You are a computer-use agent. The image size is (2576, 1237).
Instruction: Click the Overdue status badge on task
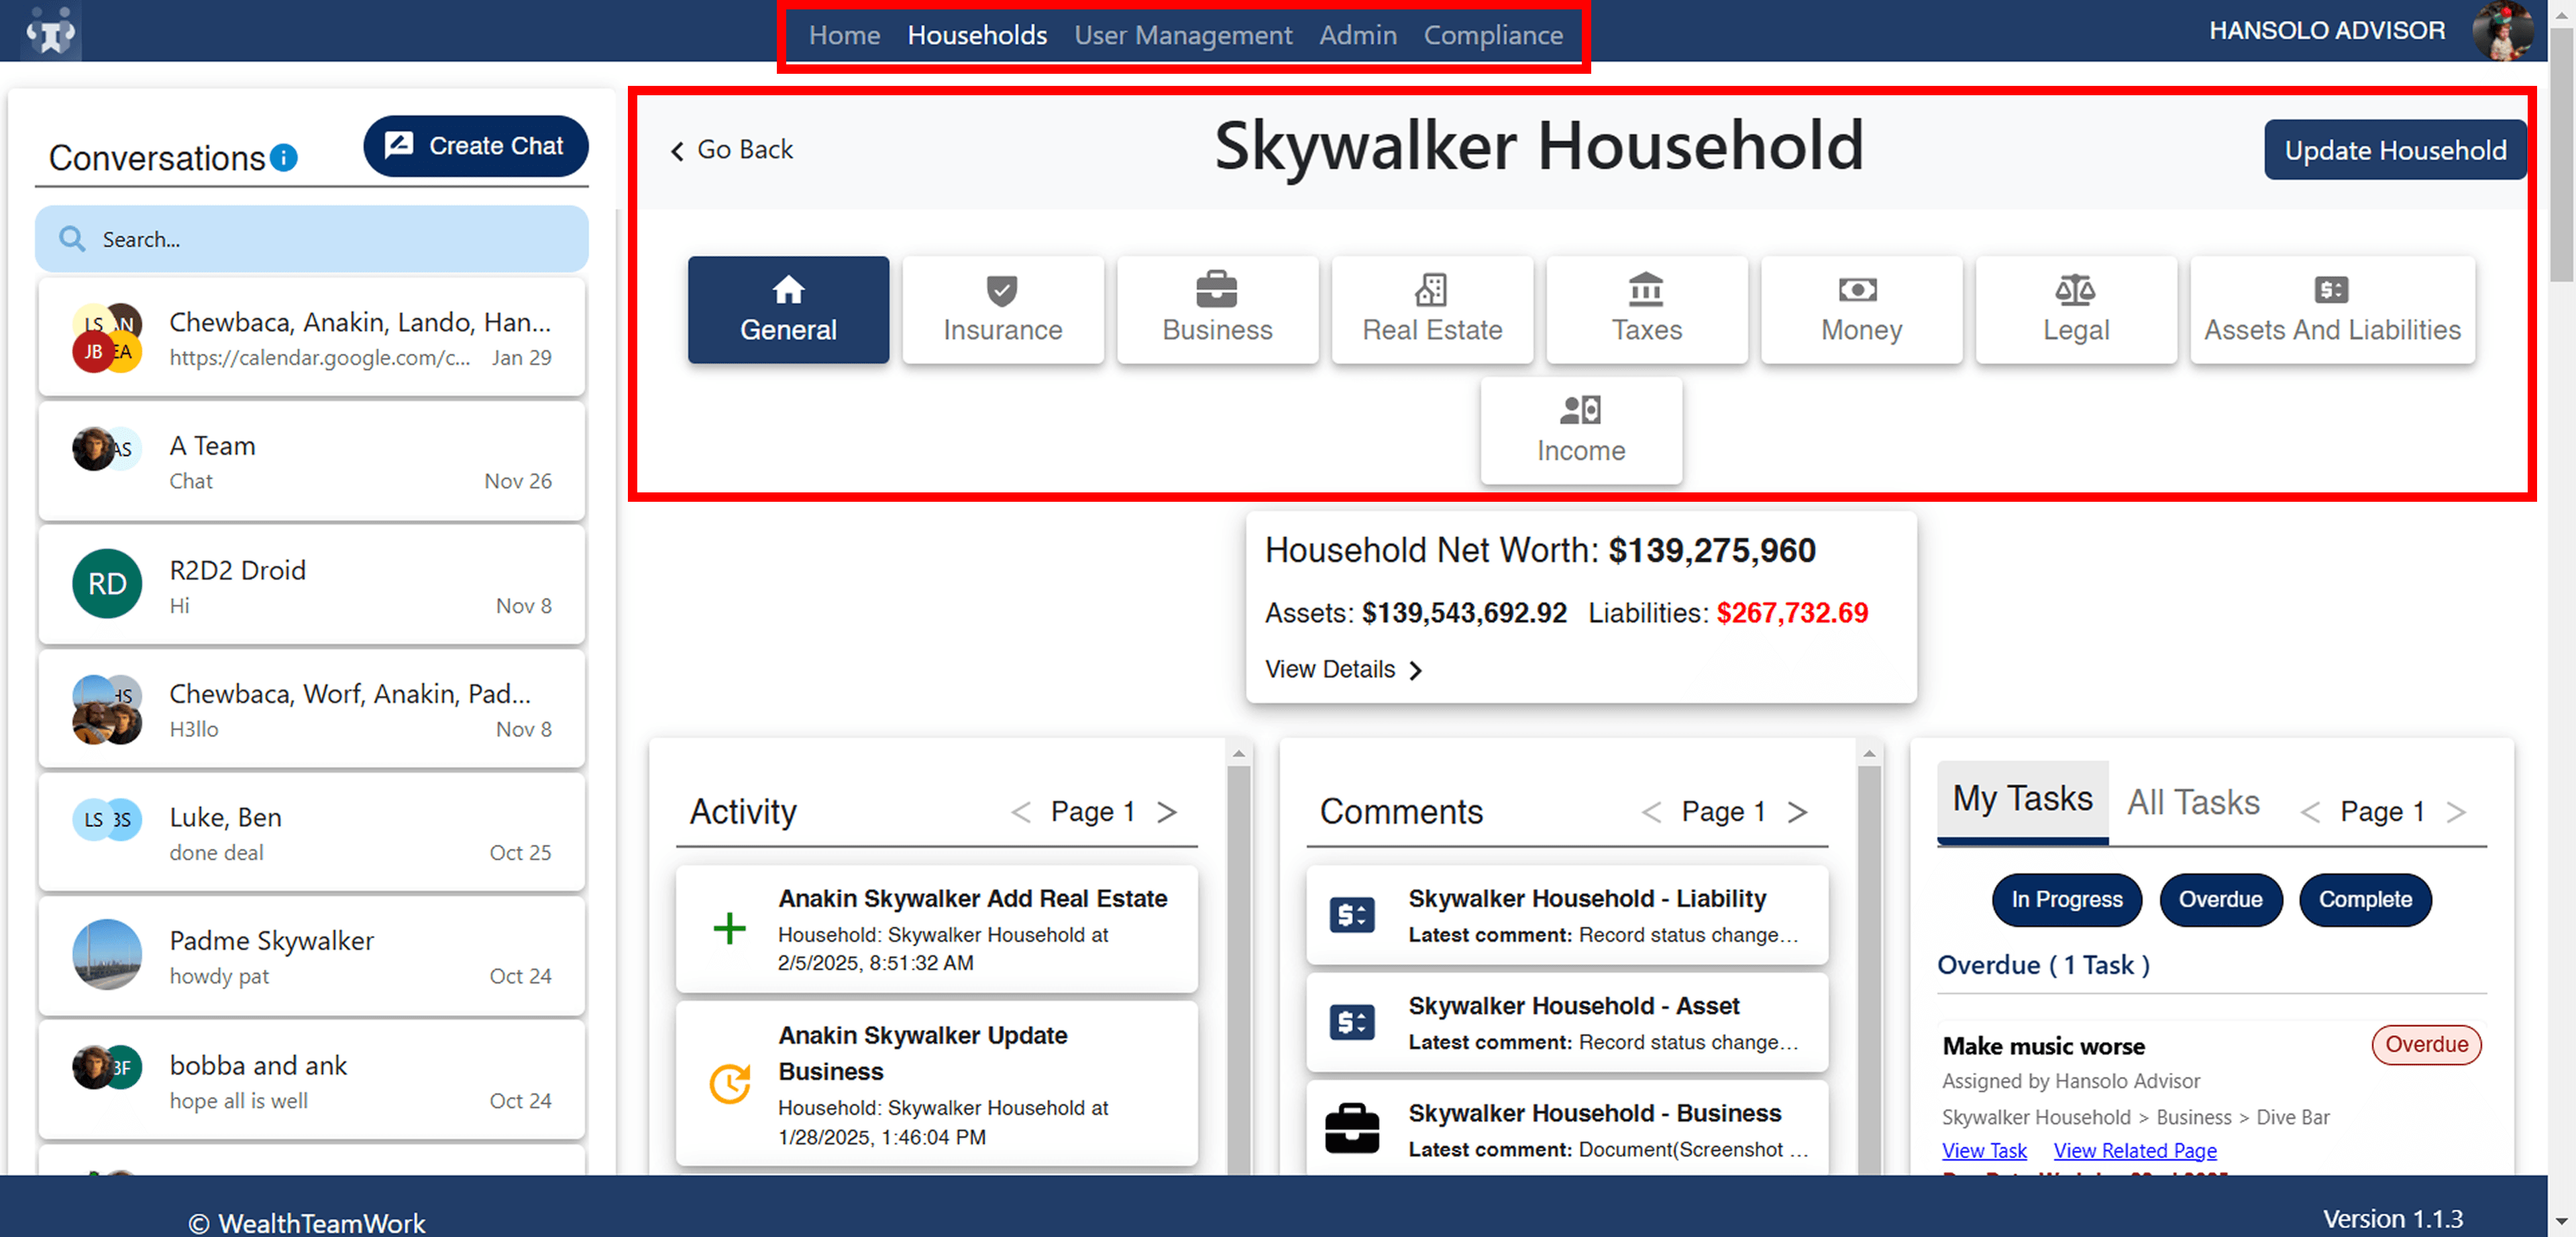(2426, 1045)
